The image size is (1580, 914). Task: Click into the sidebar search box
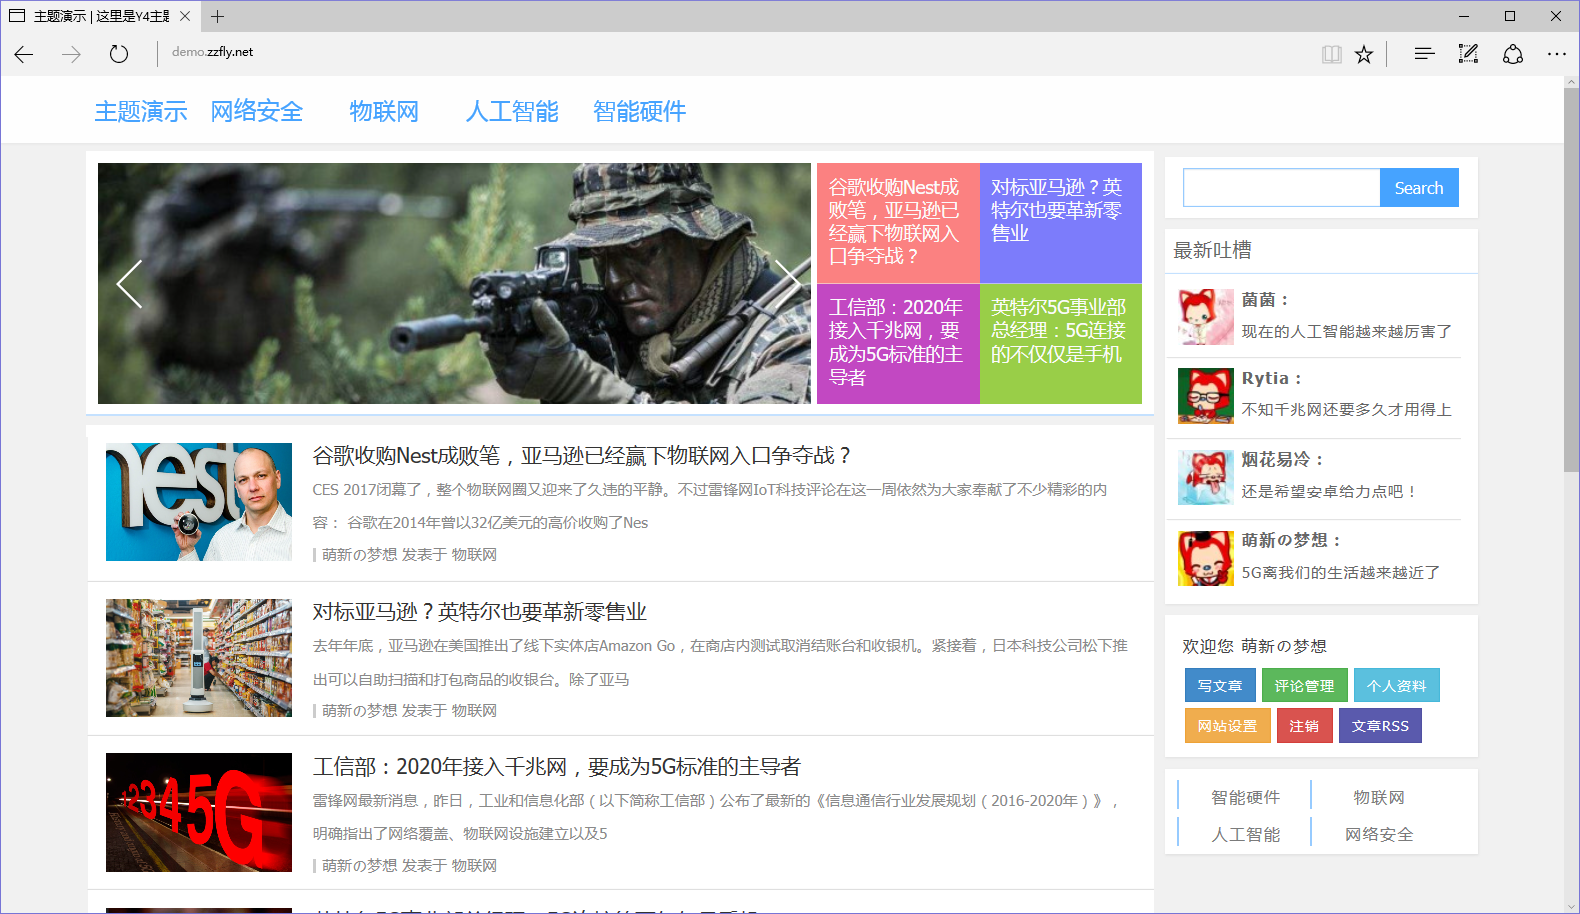[1281, 188]
